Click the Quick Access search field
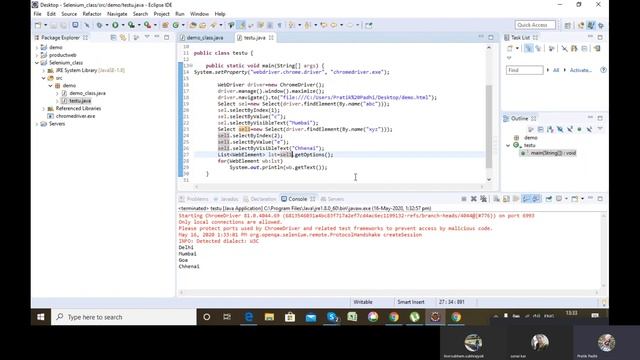The height and width of the screenshot is (360, 640). pos(535,25)
